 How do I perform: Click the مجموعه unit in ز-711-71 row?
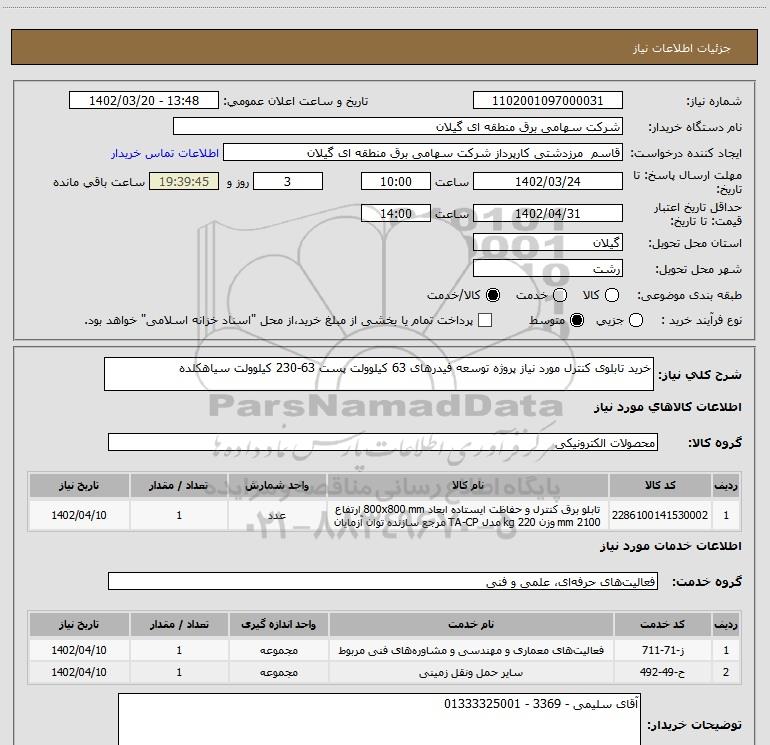click(x=278, y=650)
